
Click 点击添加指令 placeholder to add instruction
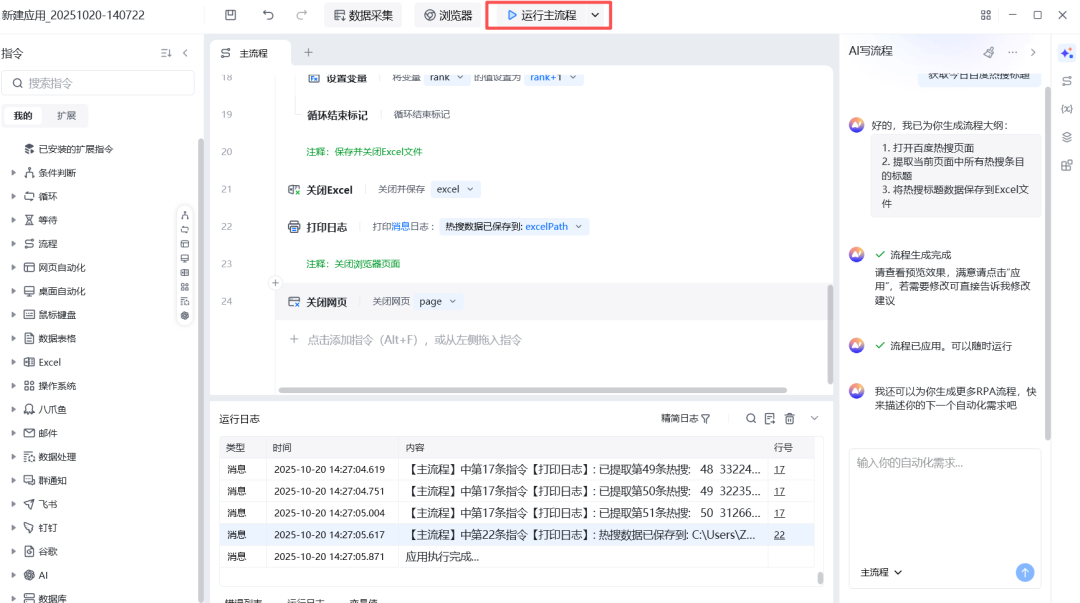413,340
